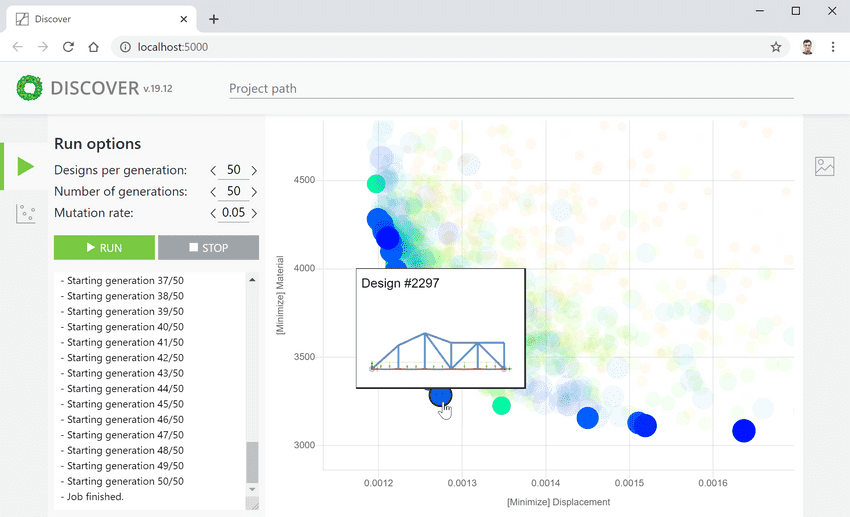Open Chrome's three-dot menu
Screen dimensions: 850x517
click(x=833, y=47)
